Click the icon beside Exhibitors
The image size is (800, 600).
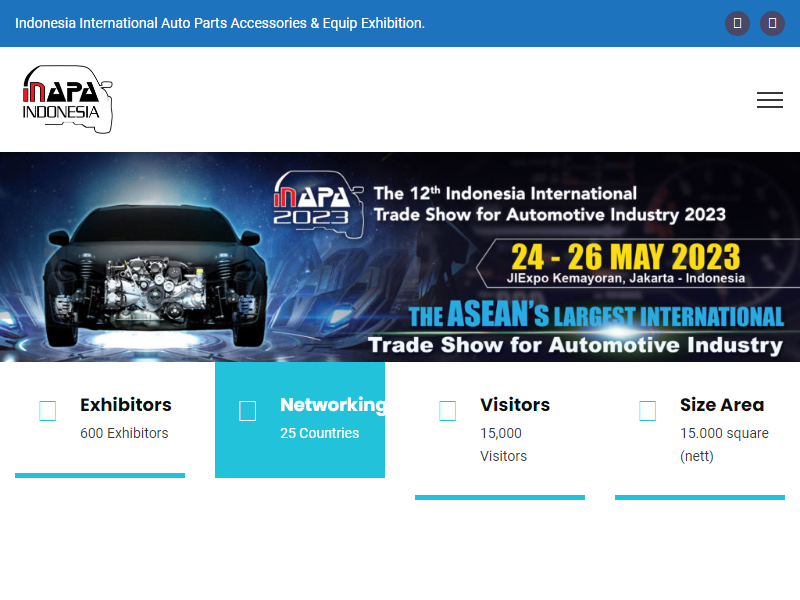click(x=47, y=411)
